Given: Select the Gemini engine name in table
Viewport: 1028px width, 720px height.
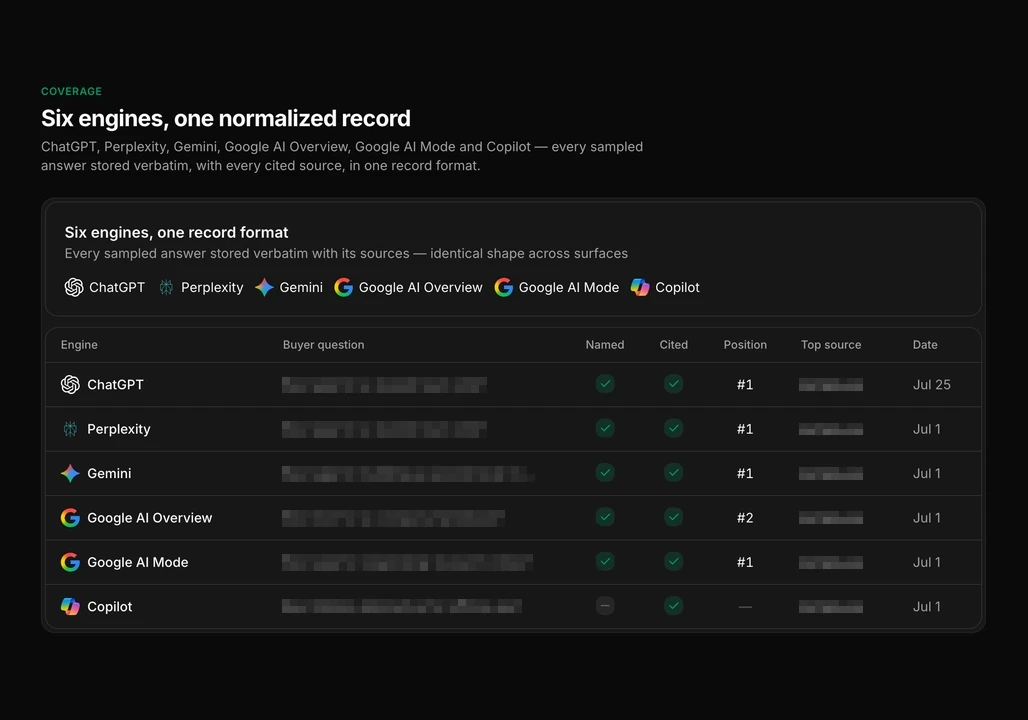Looking at the screenshot, I should tap(109, 473).
